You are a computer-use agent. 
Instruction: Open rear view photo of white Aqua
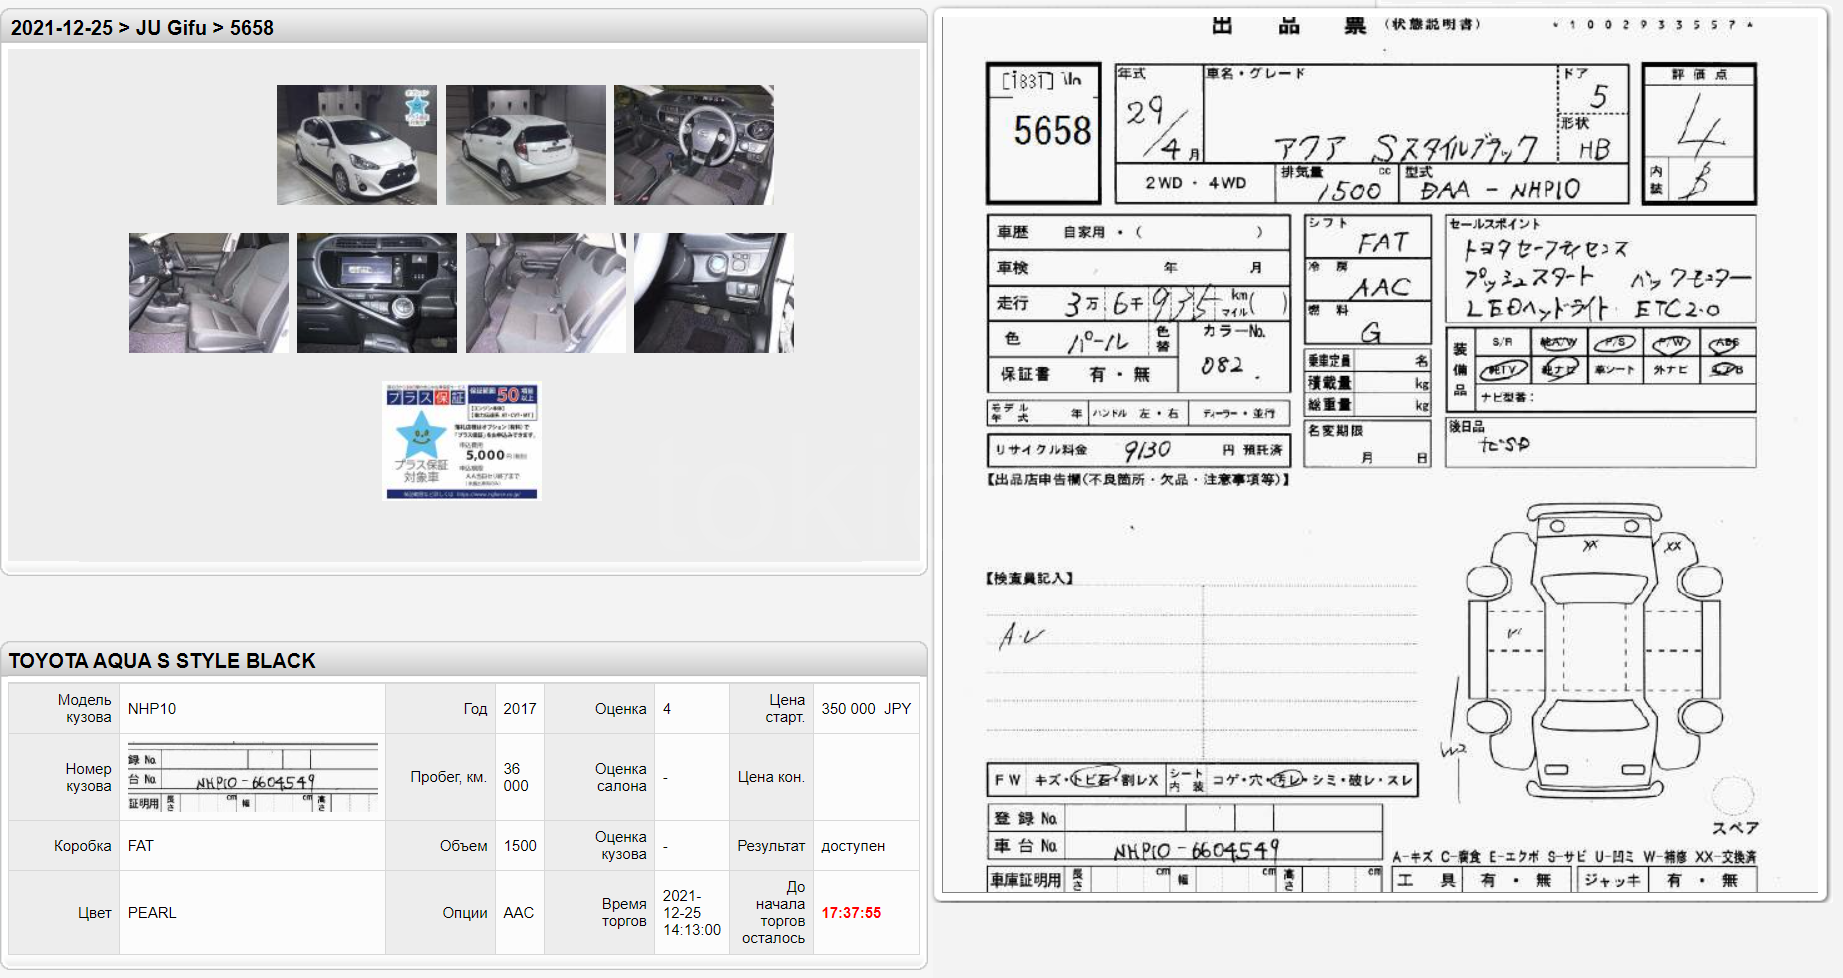click(x=525, y=145)
